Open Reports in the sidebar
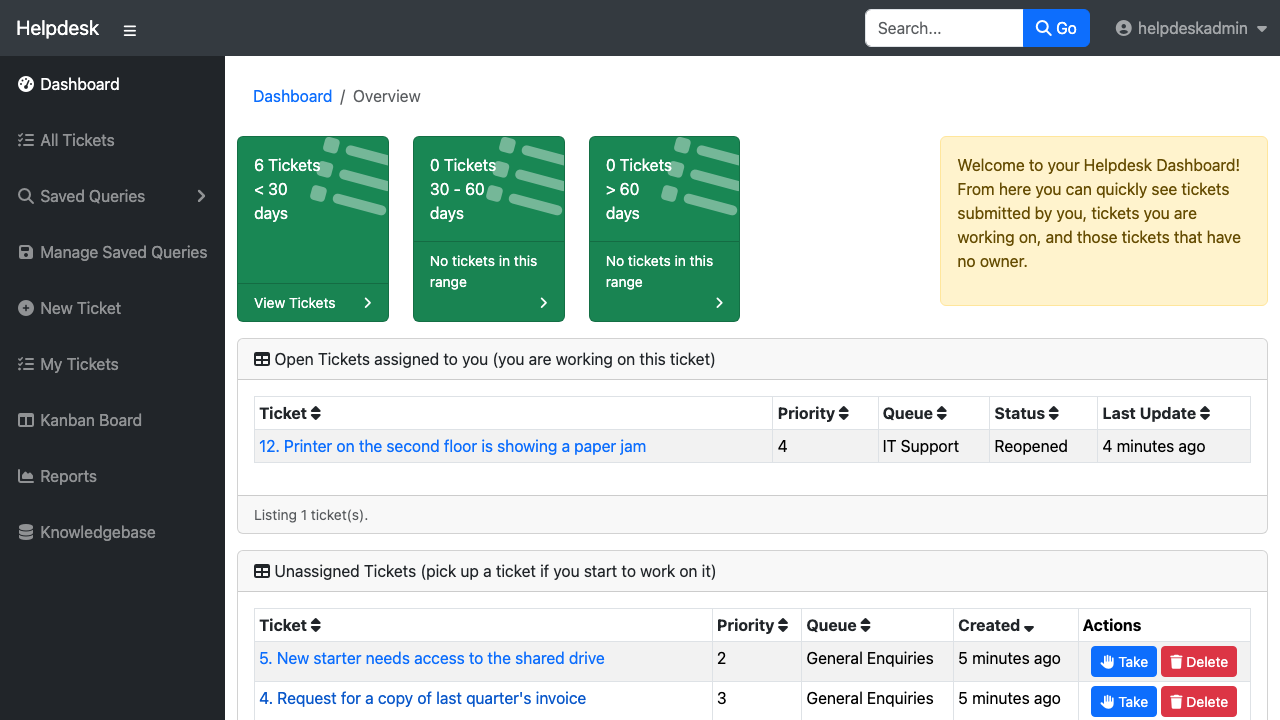This screenshot has width=1280, height=720. tap(112, 476)
